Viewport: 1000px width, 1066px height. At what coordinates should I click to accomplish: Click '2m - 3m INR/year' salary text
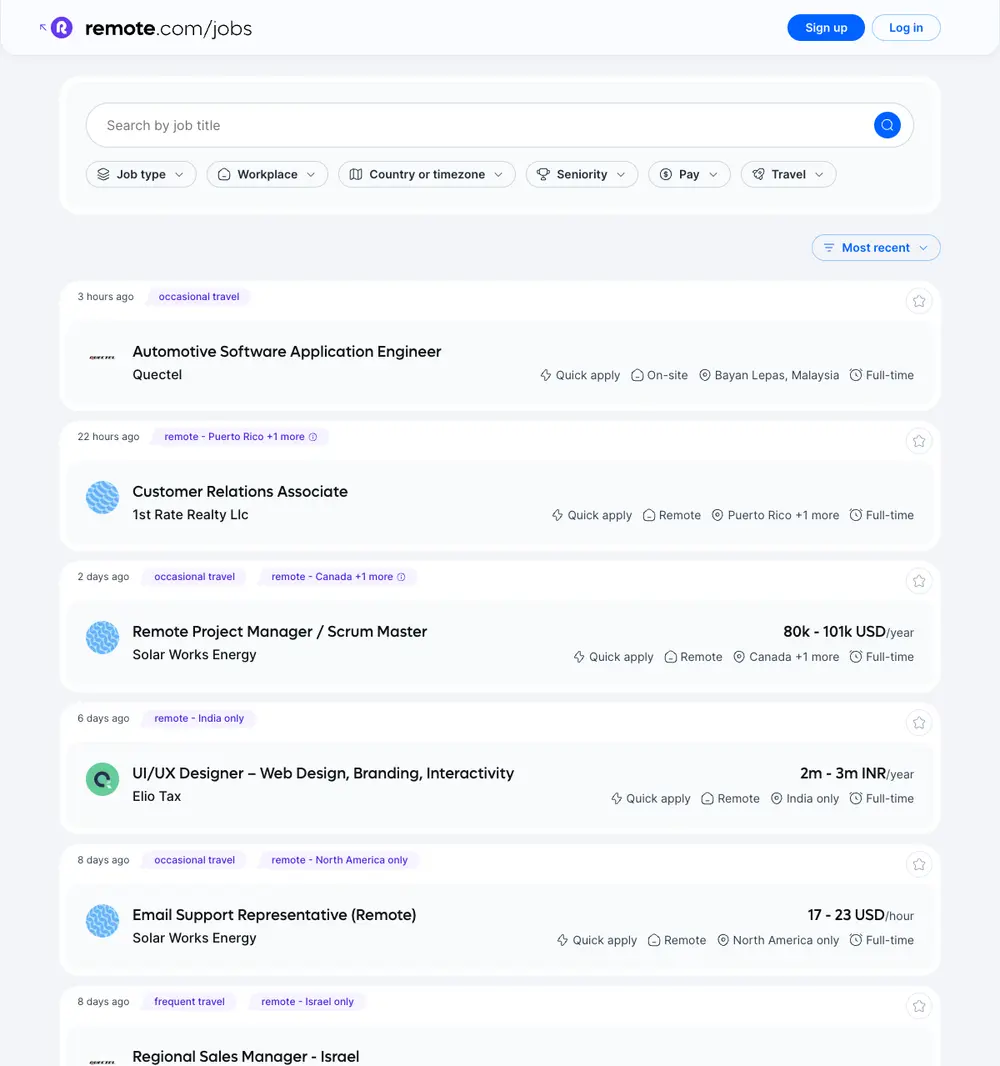[857, 773]
